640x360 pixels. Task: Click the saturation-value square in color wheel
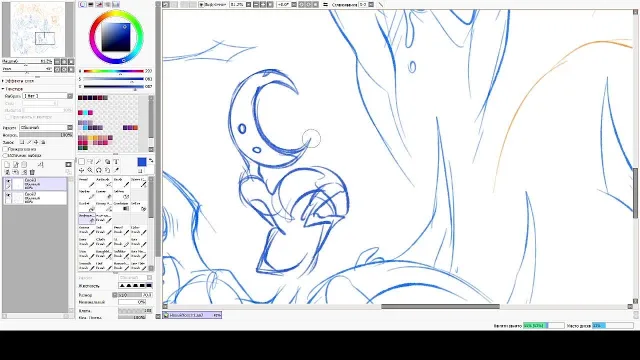point(116,37)
